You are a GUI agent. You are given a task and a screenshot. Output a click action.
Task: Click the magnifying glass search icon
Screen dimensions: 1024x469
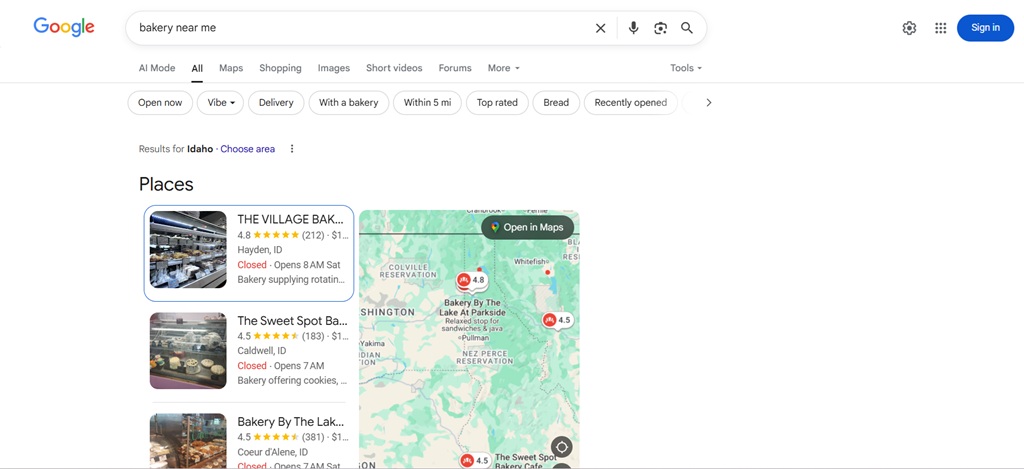[x=687, y=28]
